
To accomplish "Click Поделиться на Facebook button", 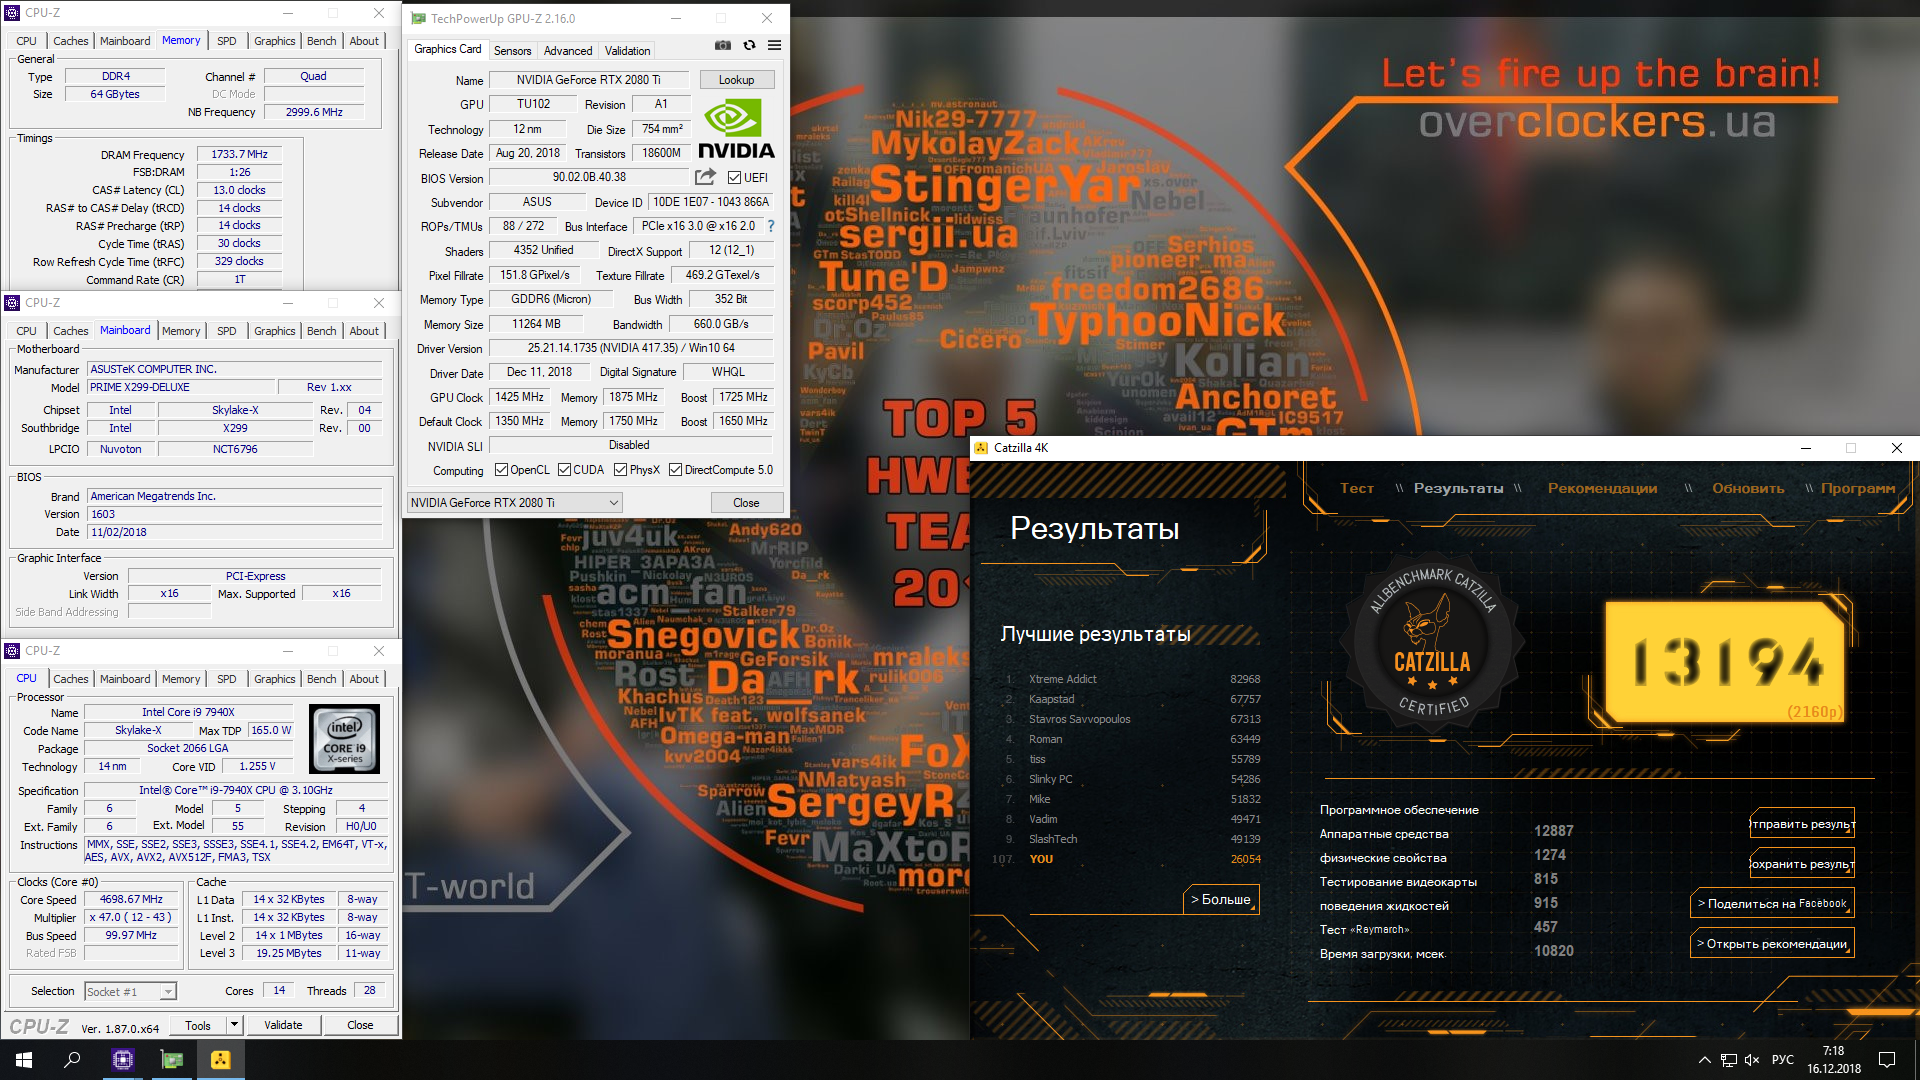I will coord(1772,903).
